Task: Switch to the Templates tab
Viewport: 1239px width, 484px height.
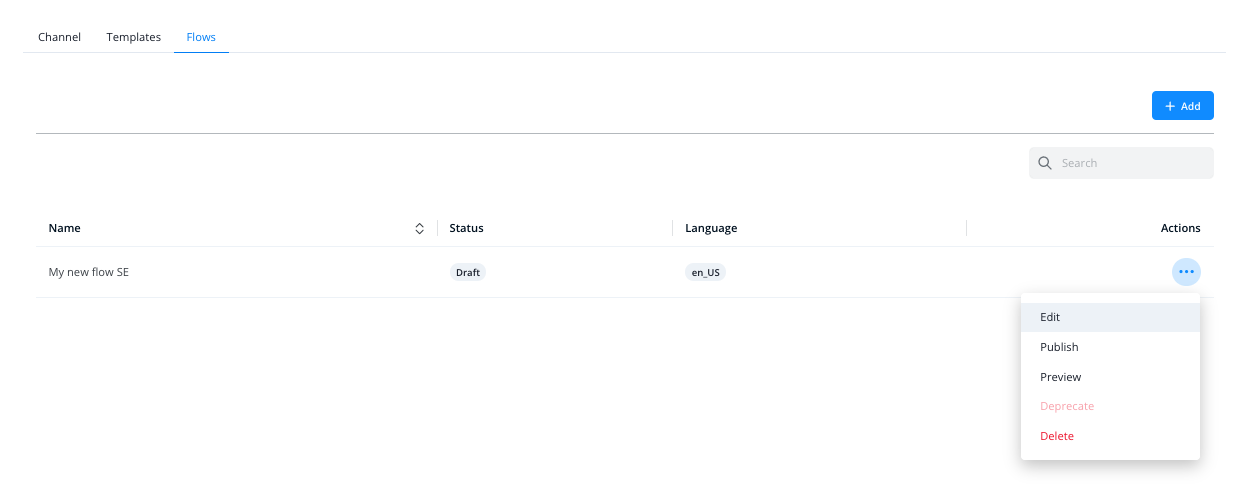Action: pos(134,37)
